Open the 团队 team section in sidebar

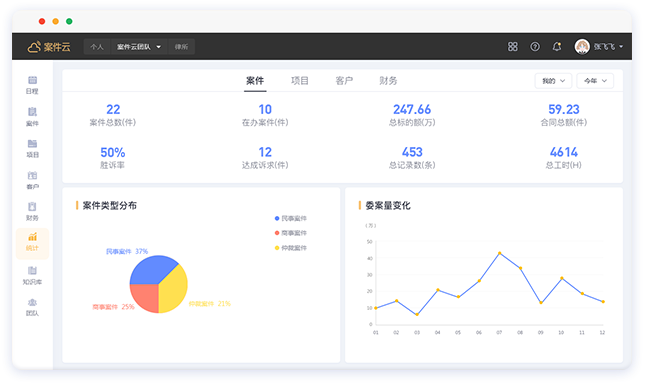32,307
